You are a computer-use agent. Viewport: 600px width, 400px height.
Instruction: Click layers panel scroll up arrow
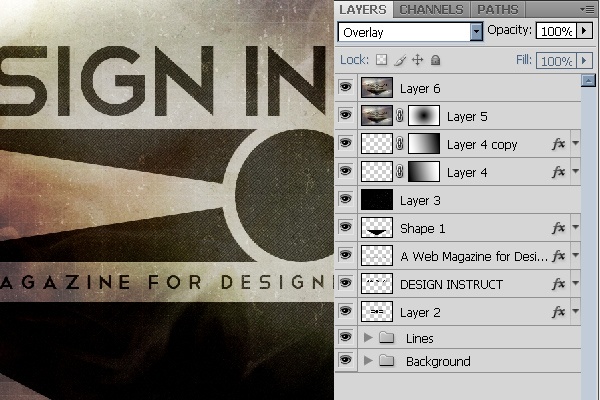(x=588, y=81)
